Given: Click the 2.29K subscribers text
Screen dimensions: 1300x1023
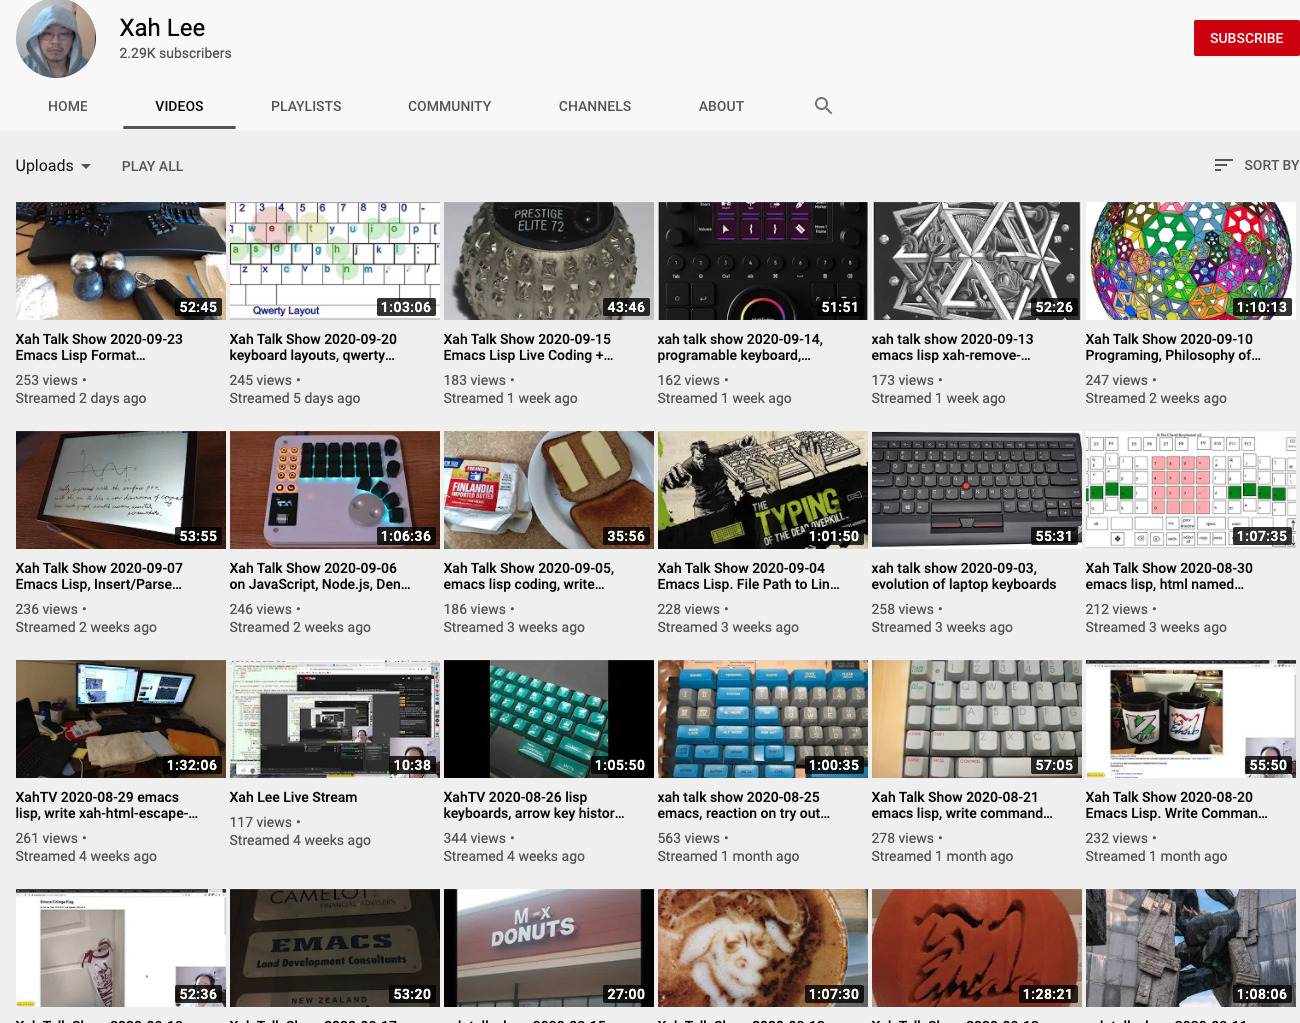Looking at the screenshot, I should click(x=175, y=53).
